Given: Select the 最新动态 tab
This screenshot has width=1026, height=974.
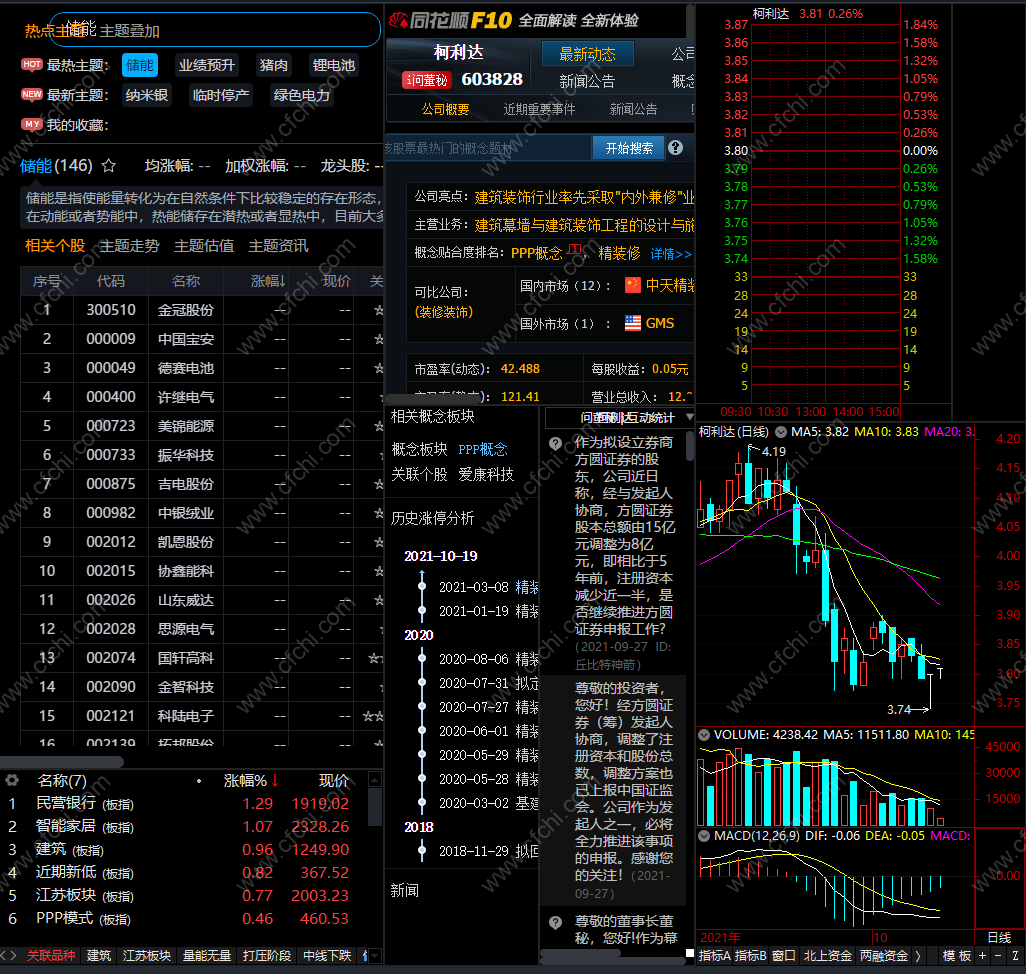Looking at the screenshot, I should [587, 54].
